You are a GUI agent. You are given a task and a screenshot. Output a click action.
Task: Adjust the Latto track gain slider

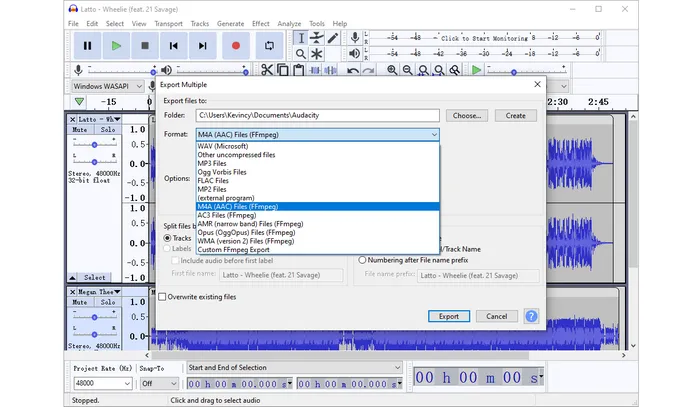pos(94,145)
